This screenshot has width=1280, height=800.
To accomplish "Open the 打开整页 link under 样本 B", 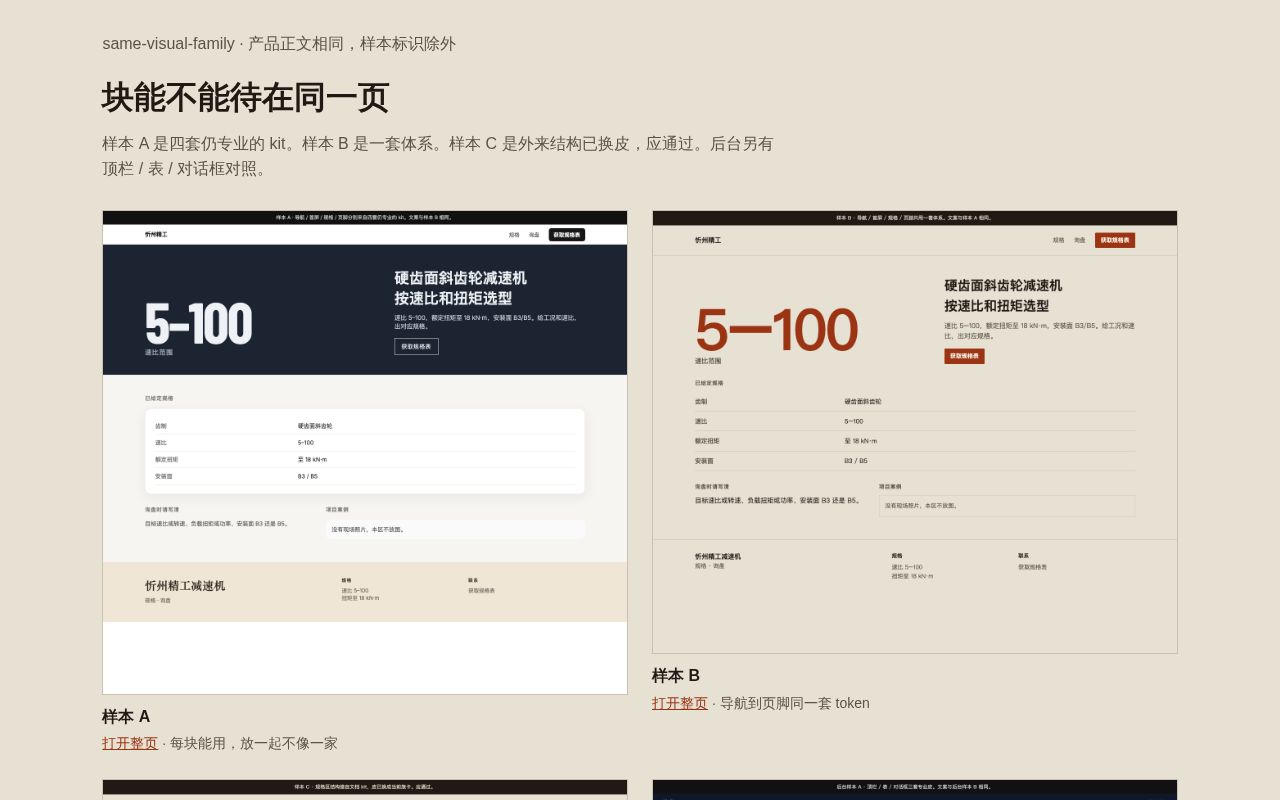I will point(680,703).
